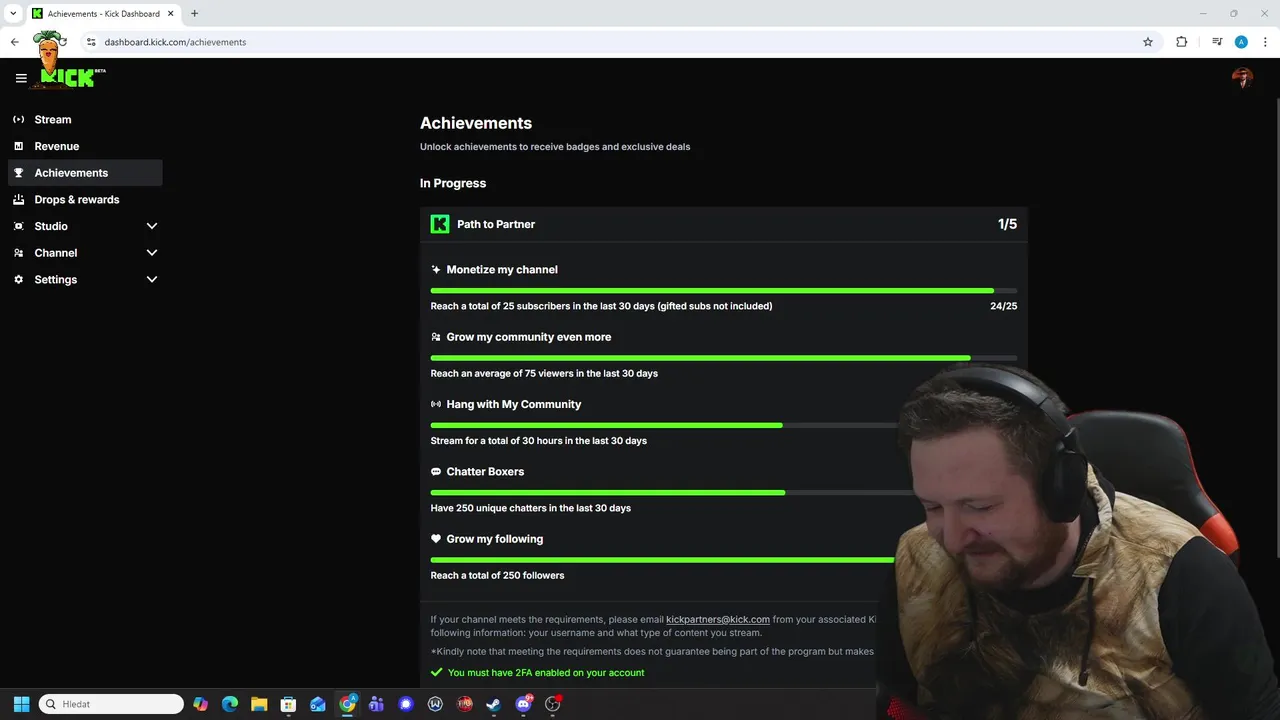The width and height of the screenshot is (1280, 720).
Task: Click the heart icon by Grow my following
Action: 436,539
